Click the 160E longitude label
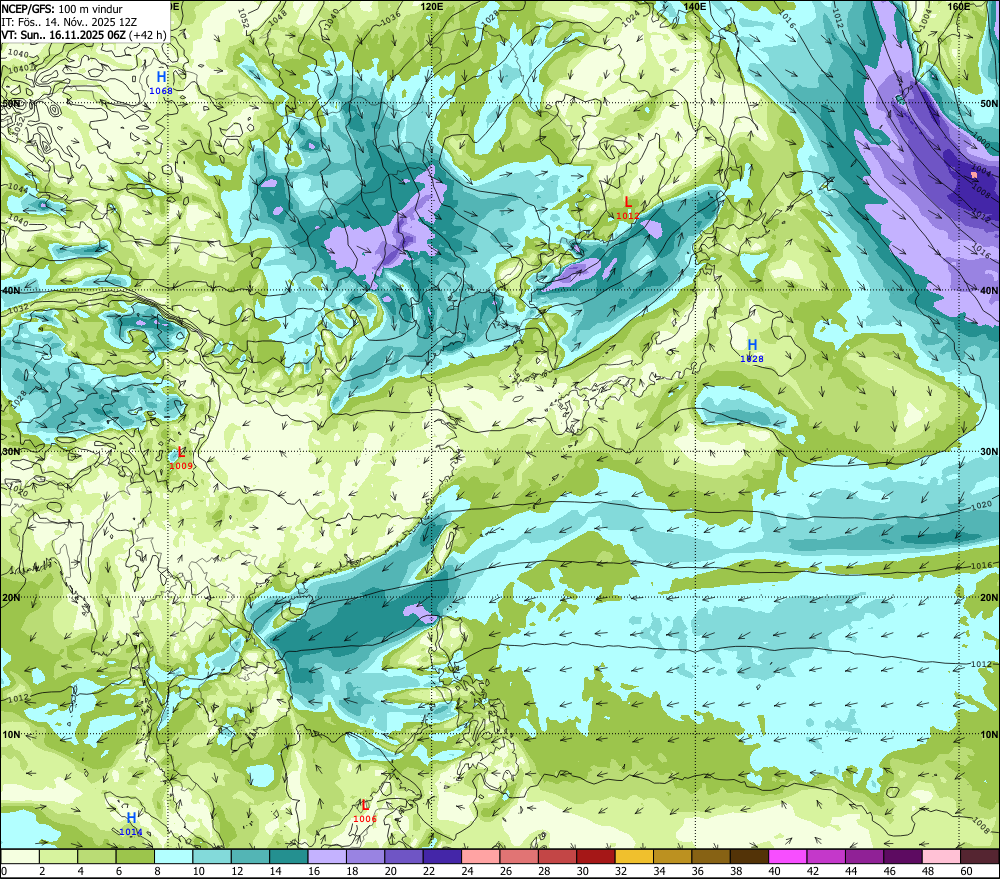Image resolution: width=1000 pixels, height=879 pixels. 959,6
